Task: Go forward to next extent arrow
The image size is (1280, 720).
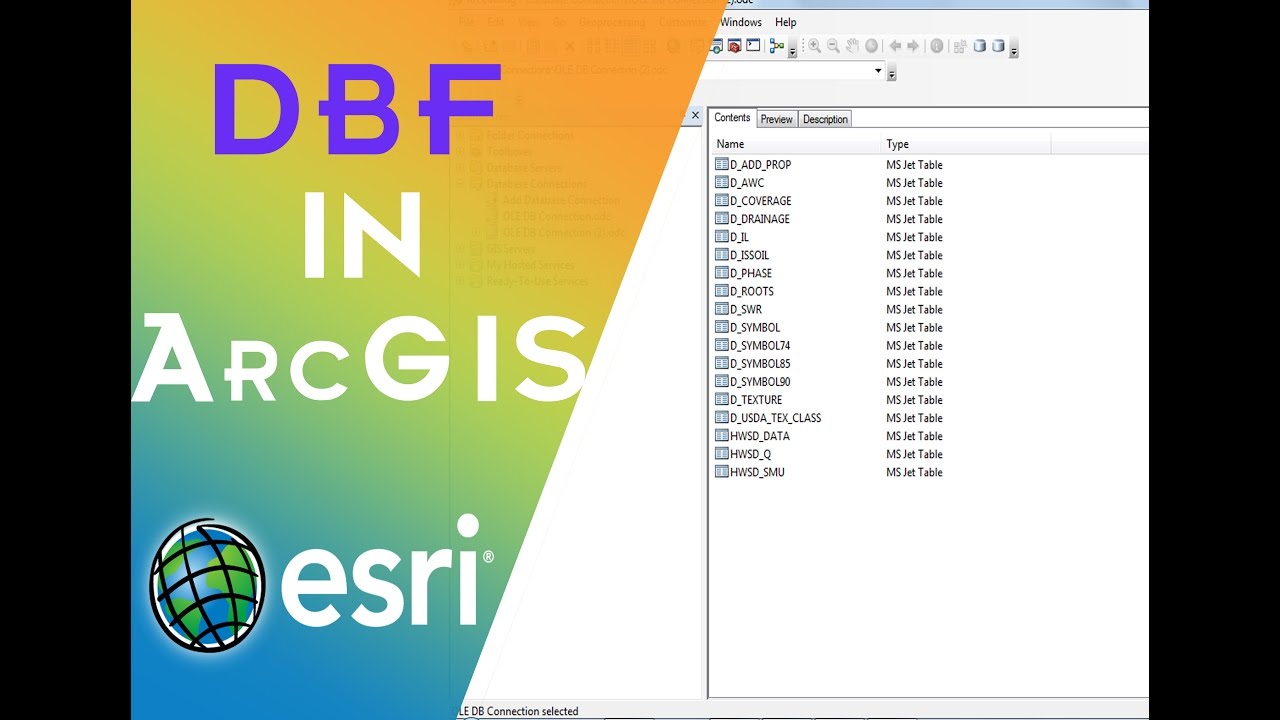Action: pyautogui.click(x=913, y=46)
